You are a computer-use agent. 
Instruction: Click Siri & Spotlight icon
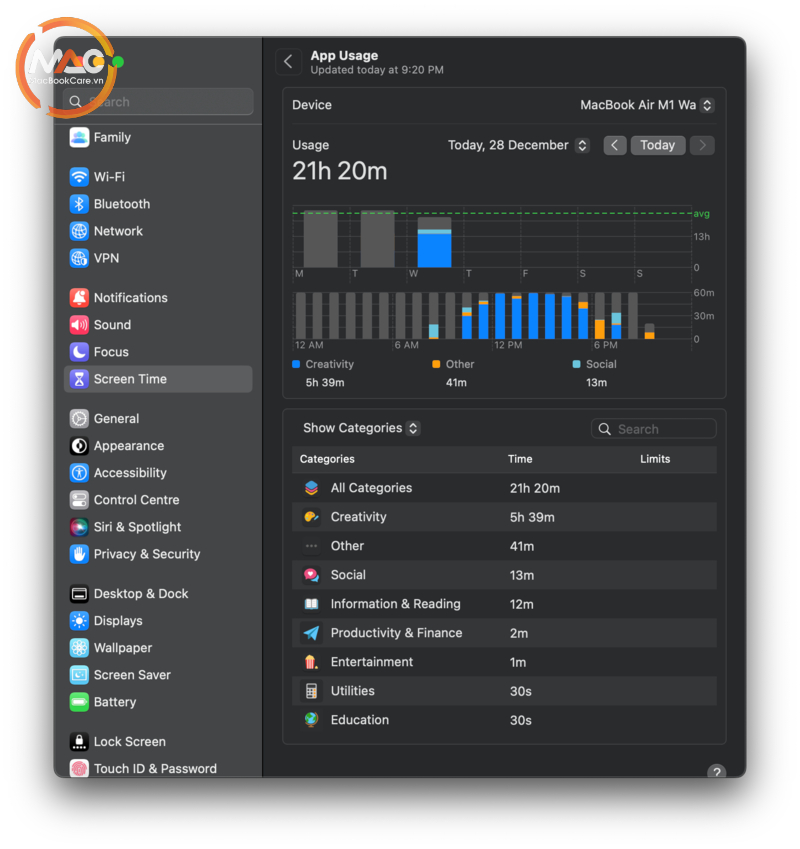pyautogui.click(x=79, y=526)
